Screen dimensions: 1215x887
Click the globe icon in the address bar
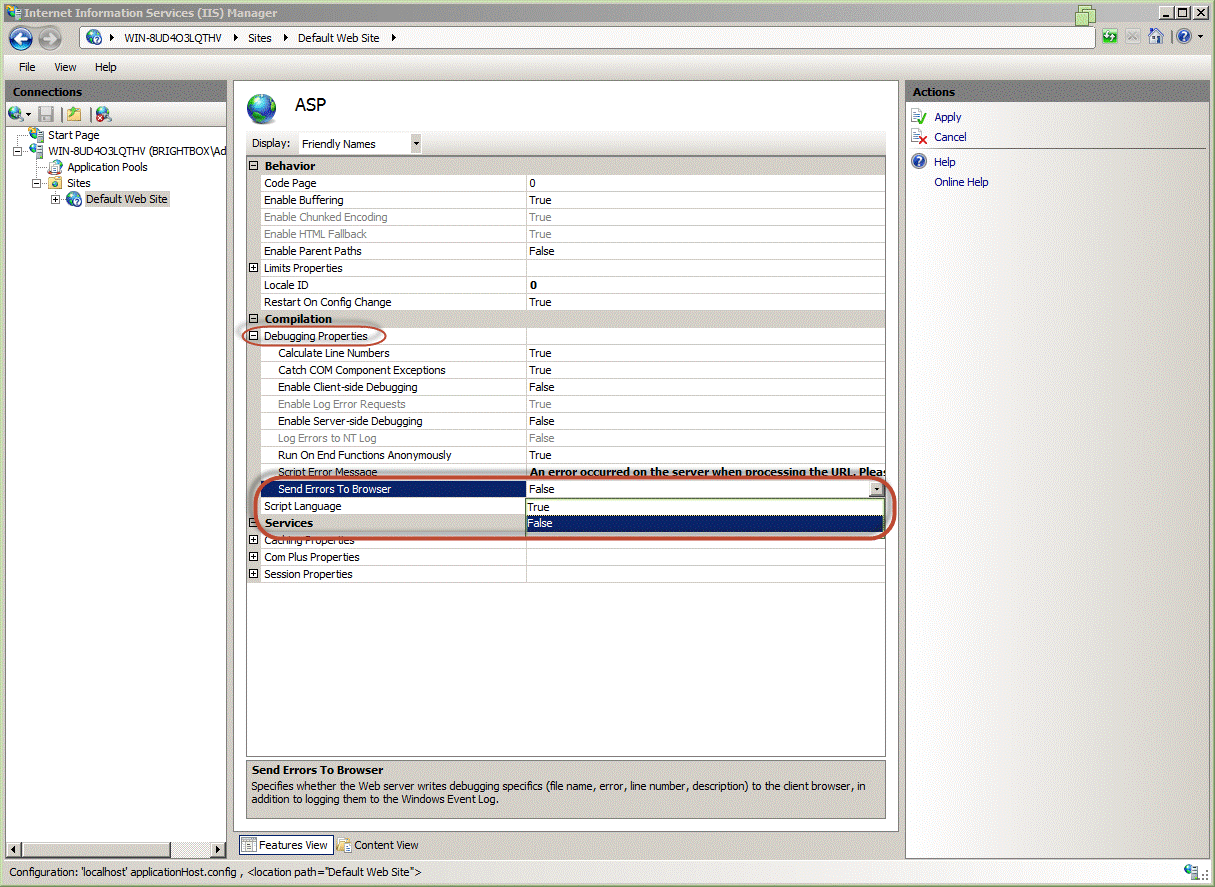94,37
